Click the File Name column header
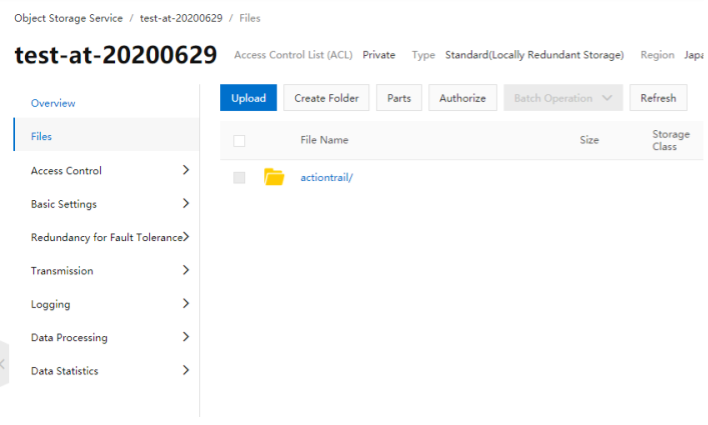 coord(324,140)
